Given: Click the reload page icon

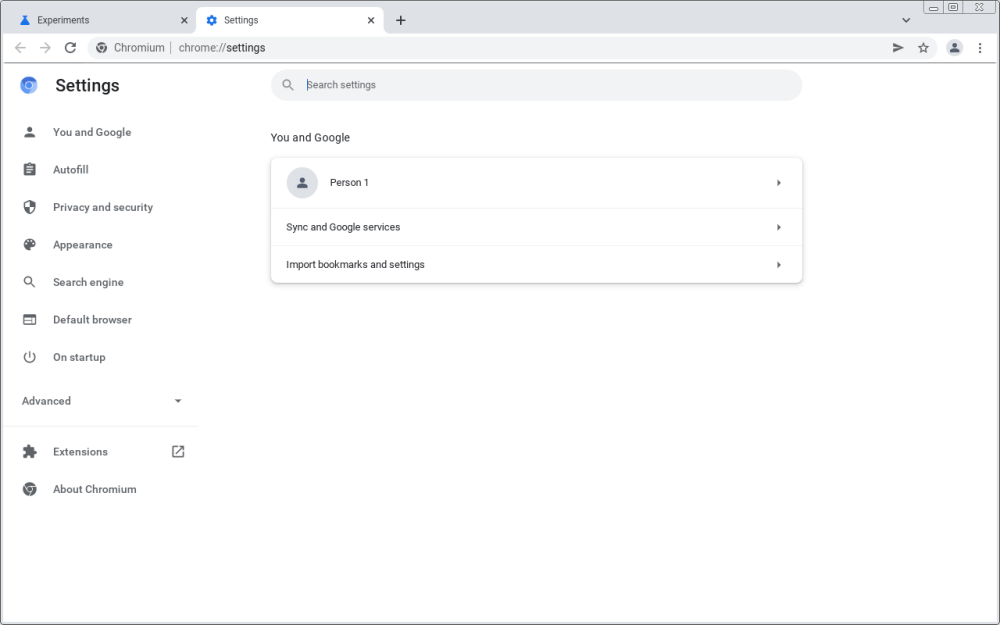Looking at the screenshot, I should (x=70, y=48).
